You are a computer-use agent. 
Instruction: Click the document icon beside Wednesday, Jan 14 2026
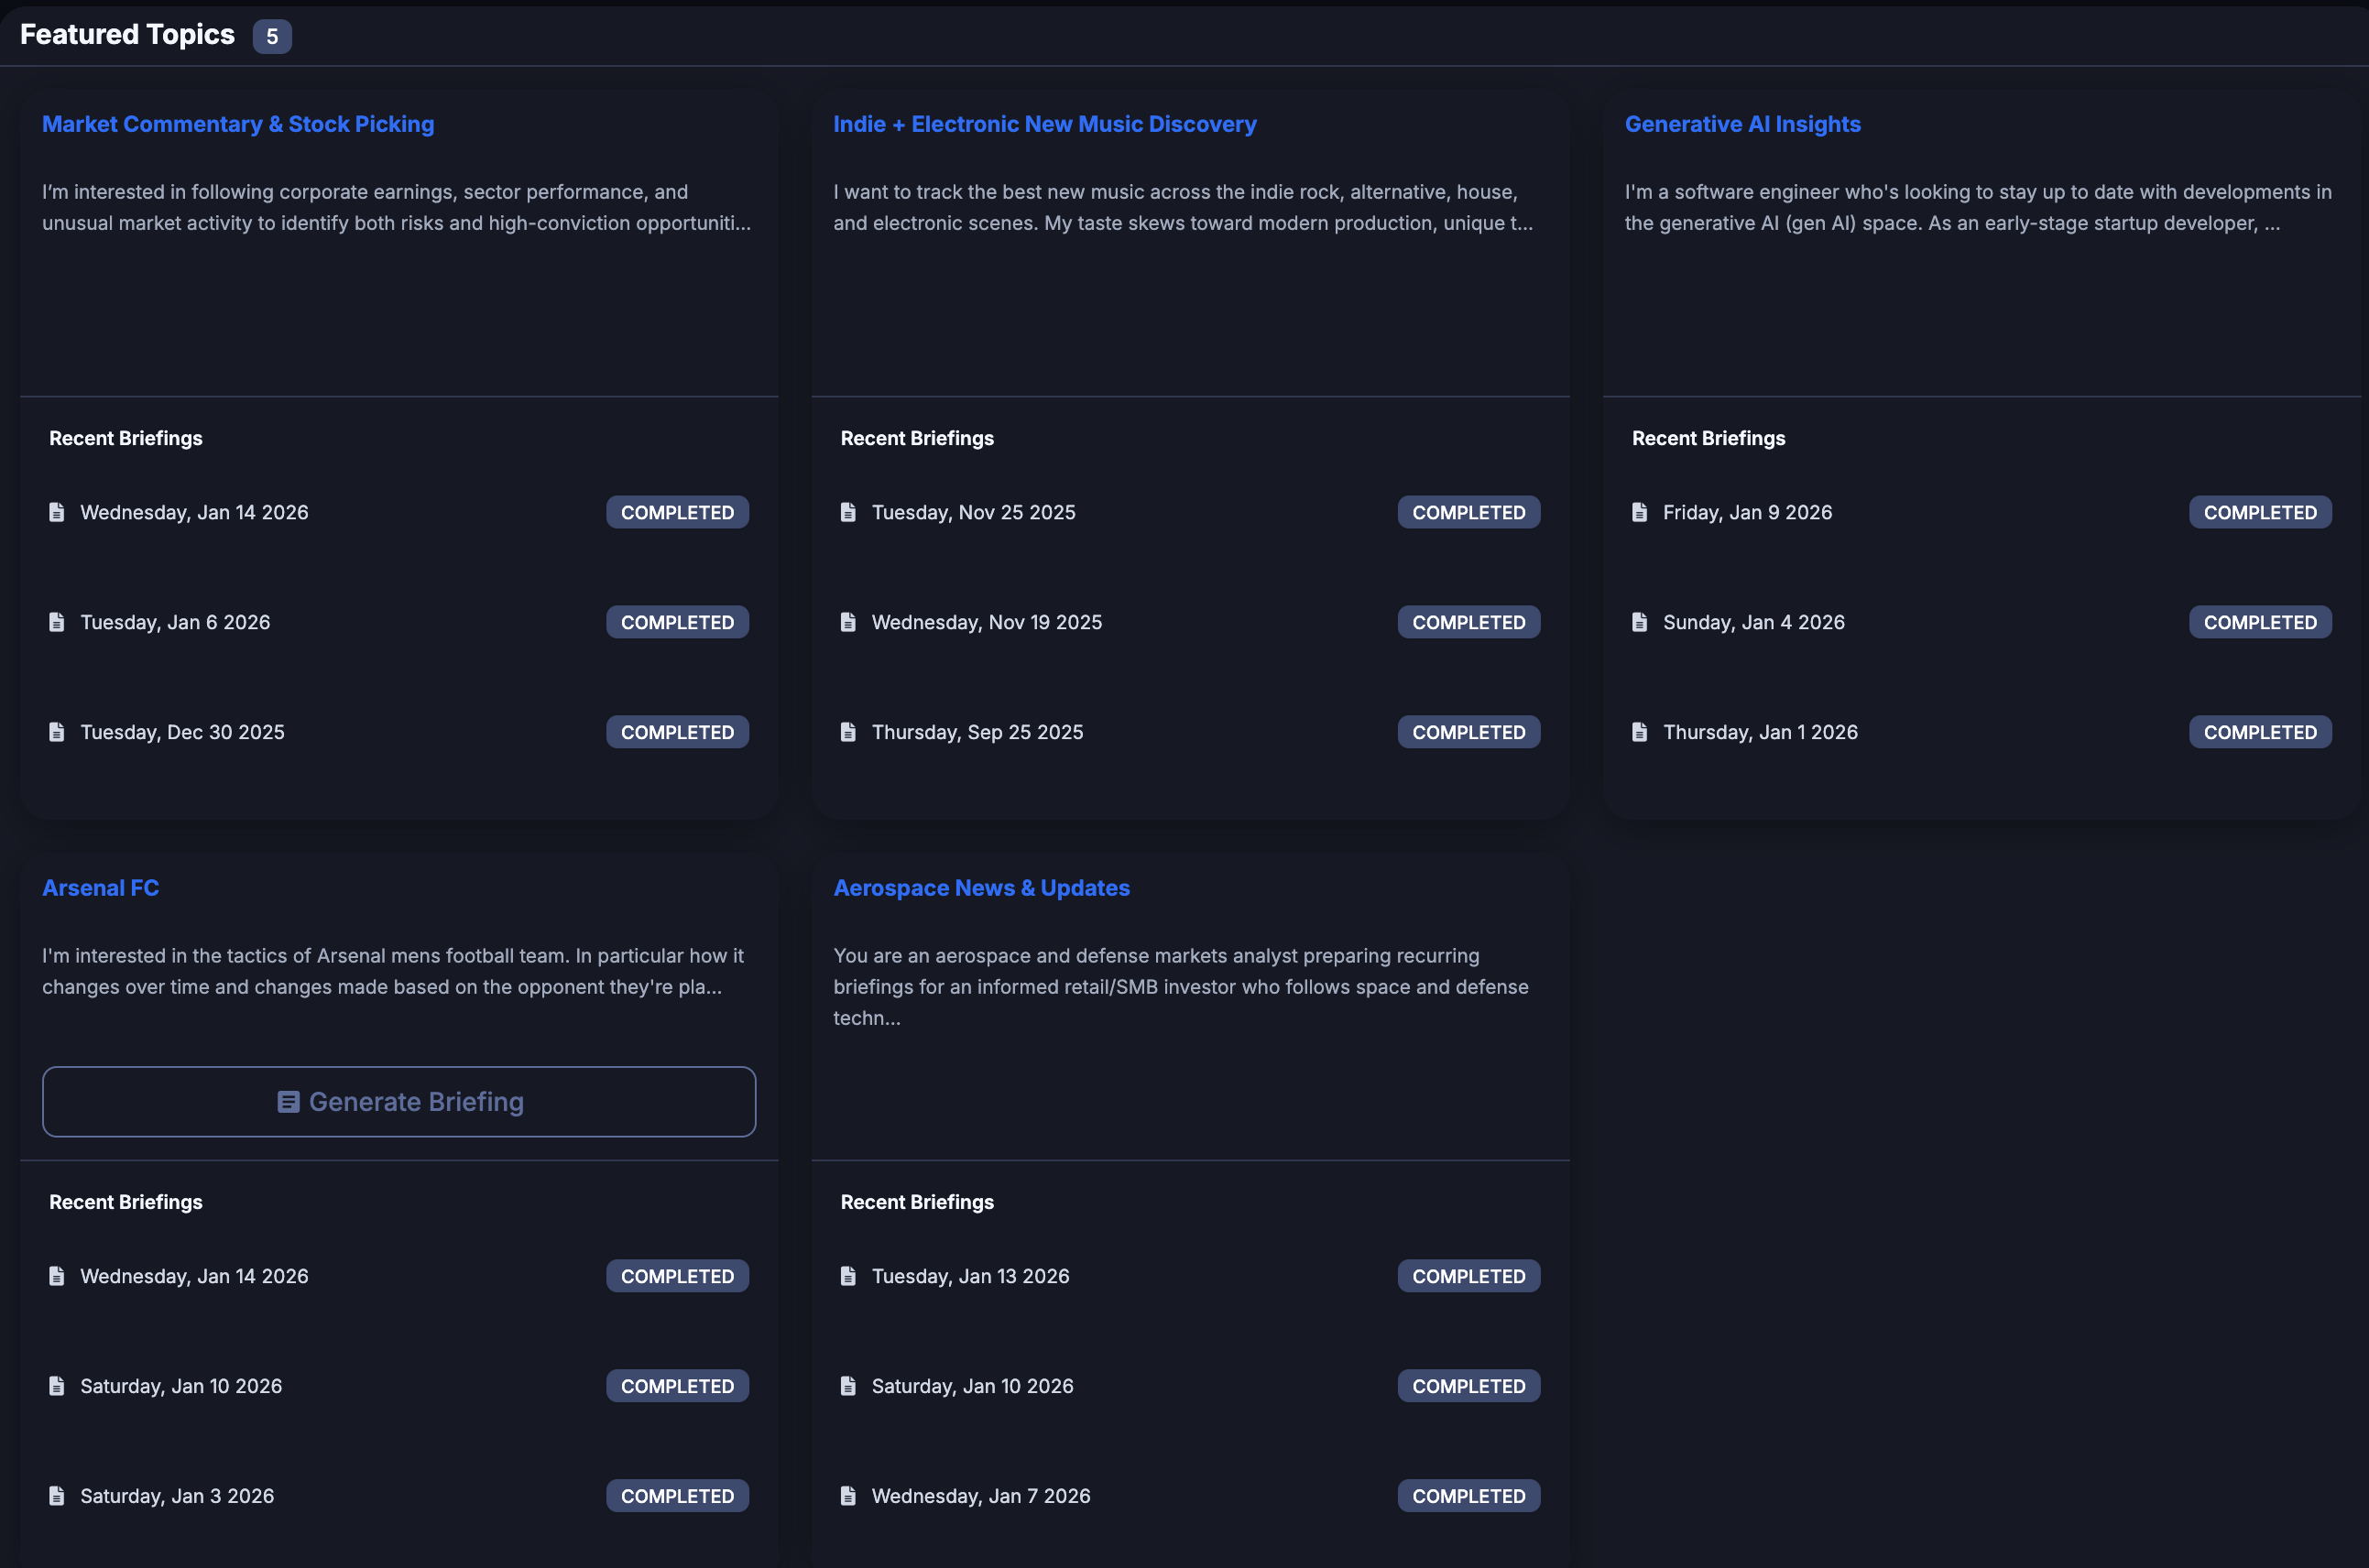pyautogui.click(x=57, y=511)
